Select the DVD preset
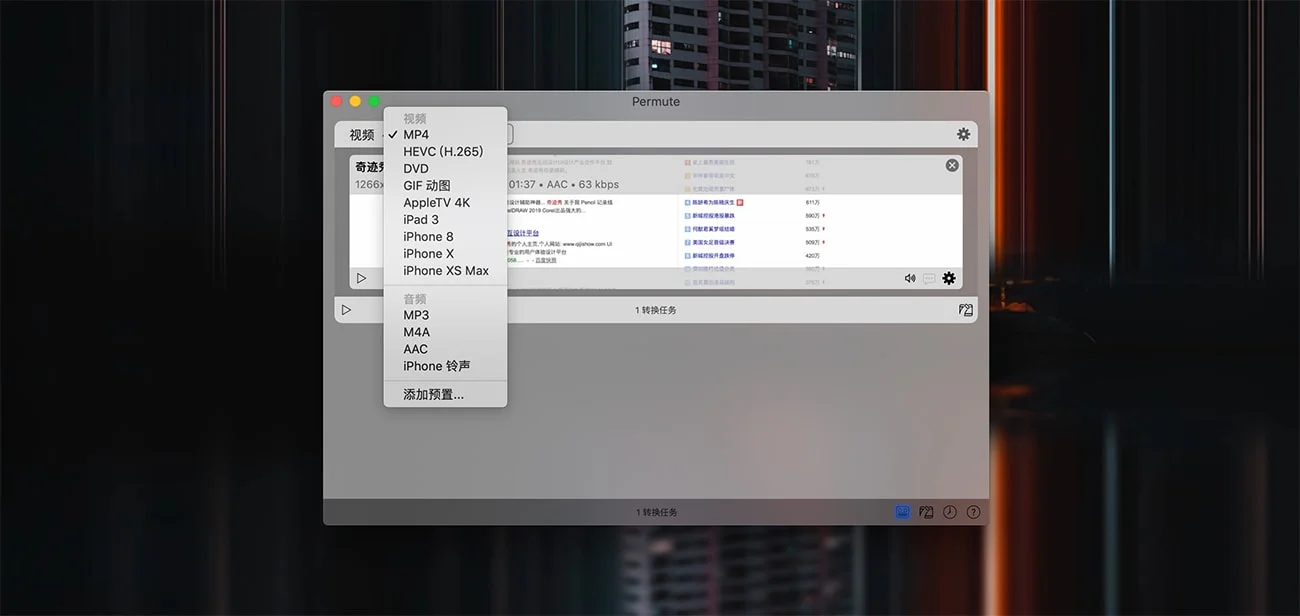 pos(416,169)
